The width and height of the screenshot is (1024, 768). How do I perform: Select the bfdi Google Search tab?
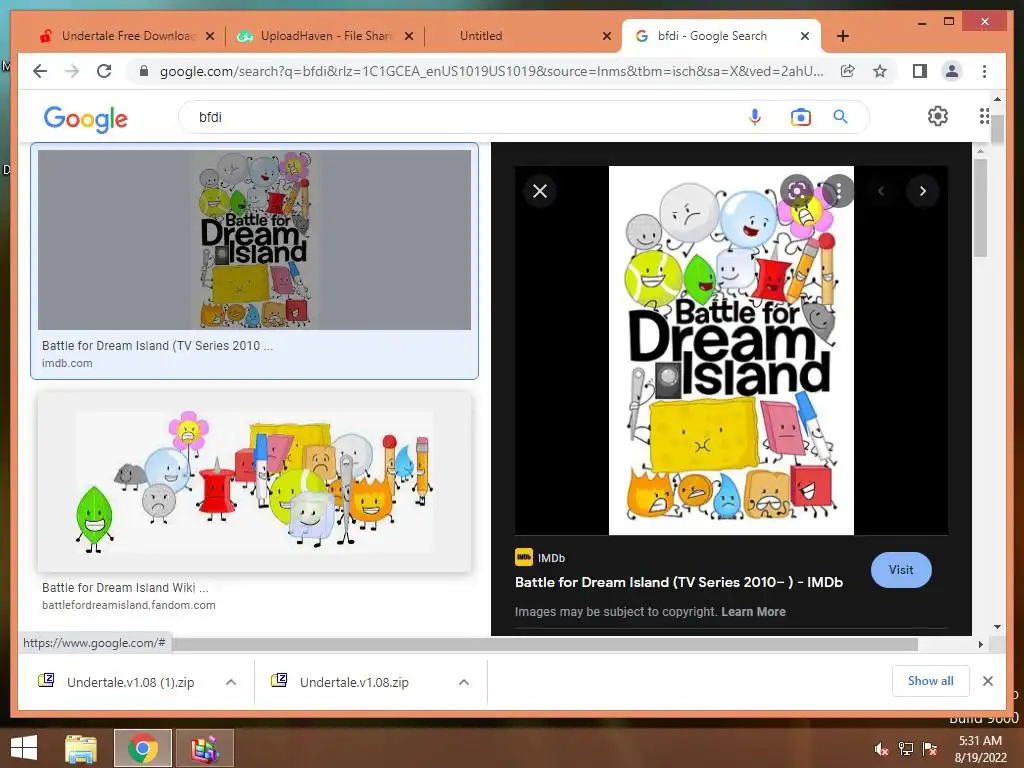click(712, 36)
